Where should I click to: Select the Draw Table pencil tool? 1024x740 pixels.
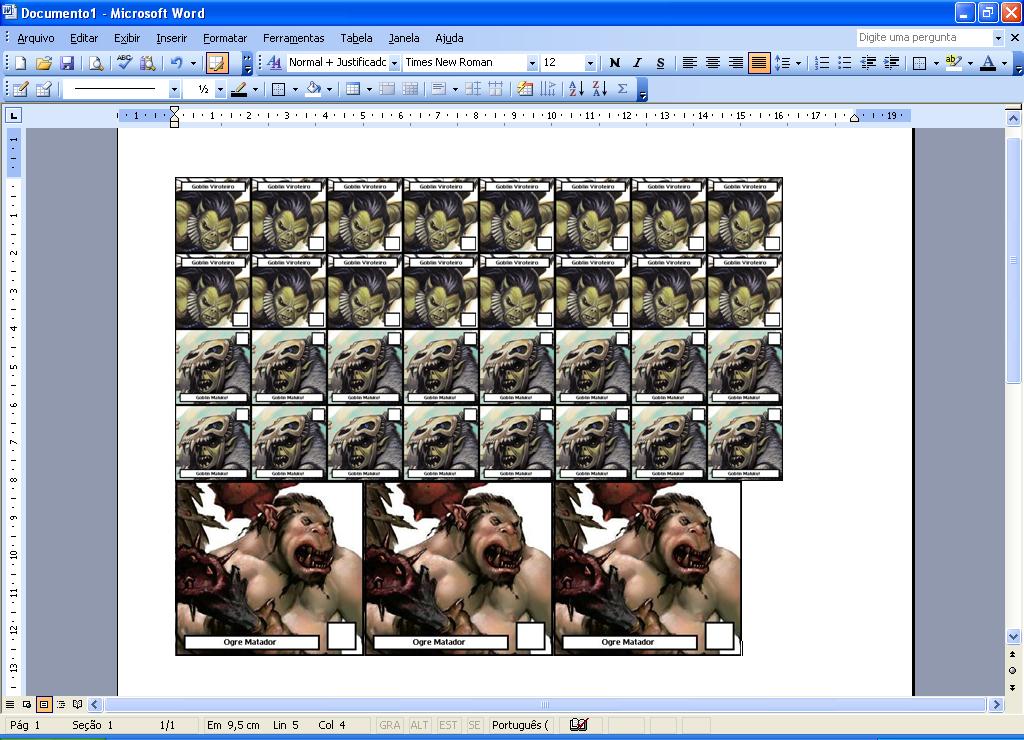[x=20, y=89]
